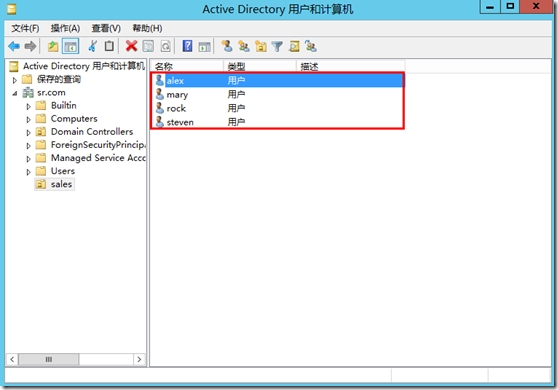The height and width of the screenshot is (390, 558).
Task: Open the 帮助(H) menu
Action: click(x=147, y=28)
